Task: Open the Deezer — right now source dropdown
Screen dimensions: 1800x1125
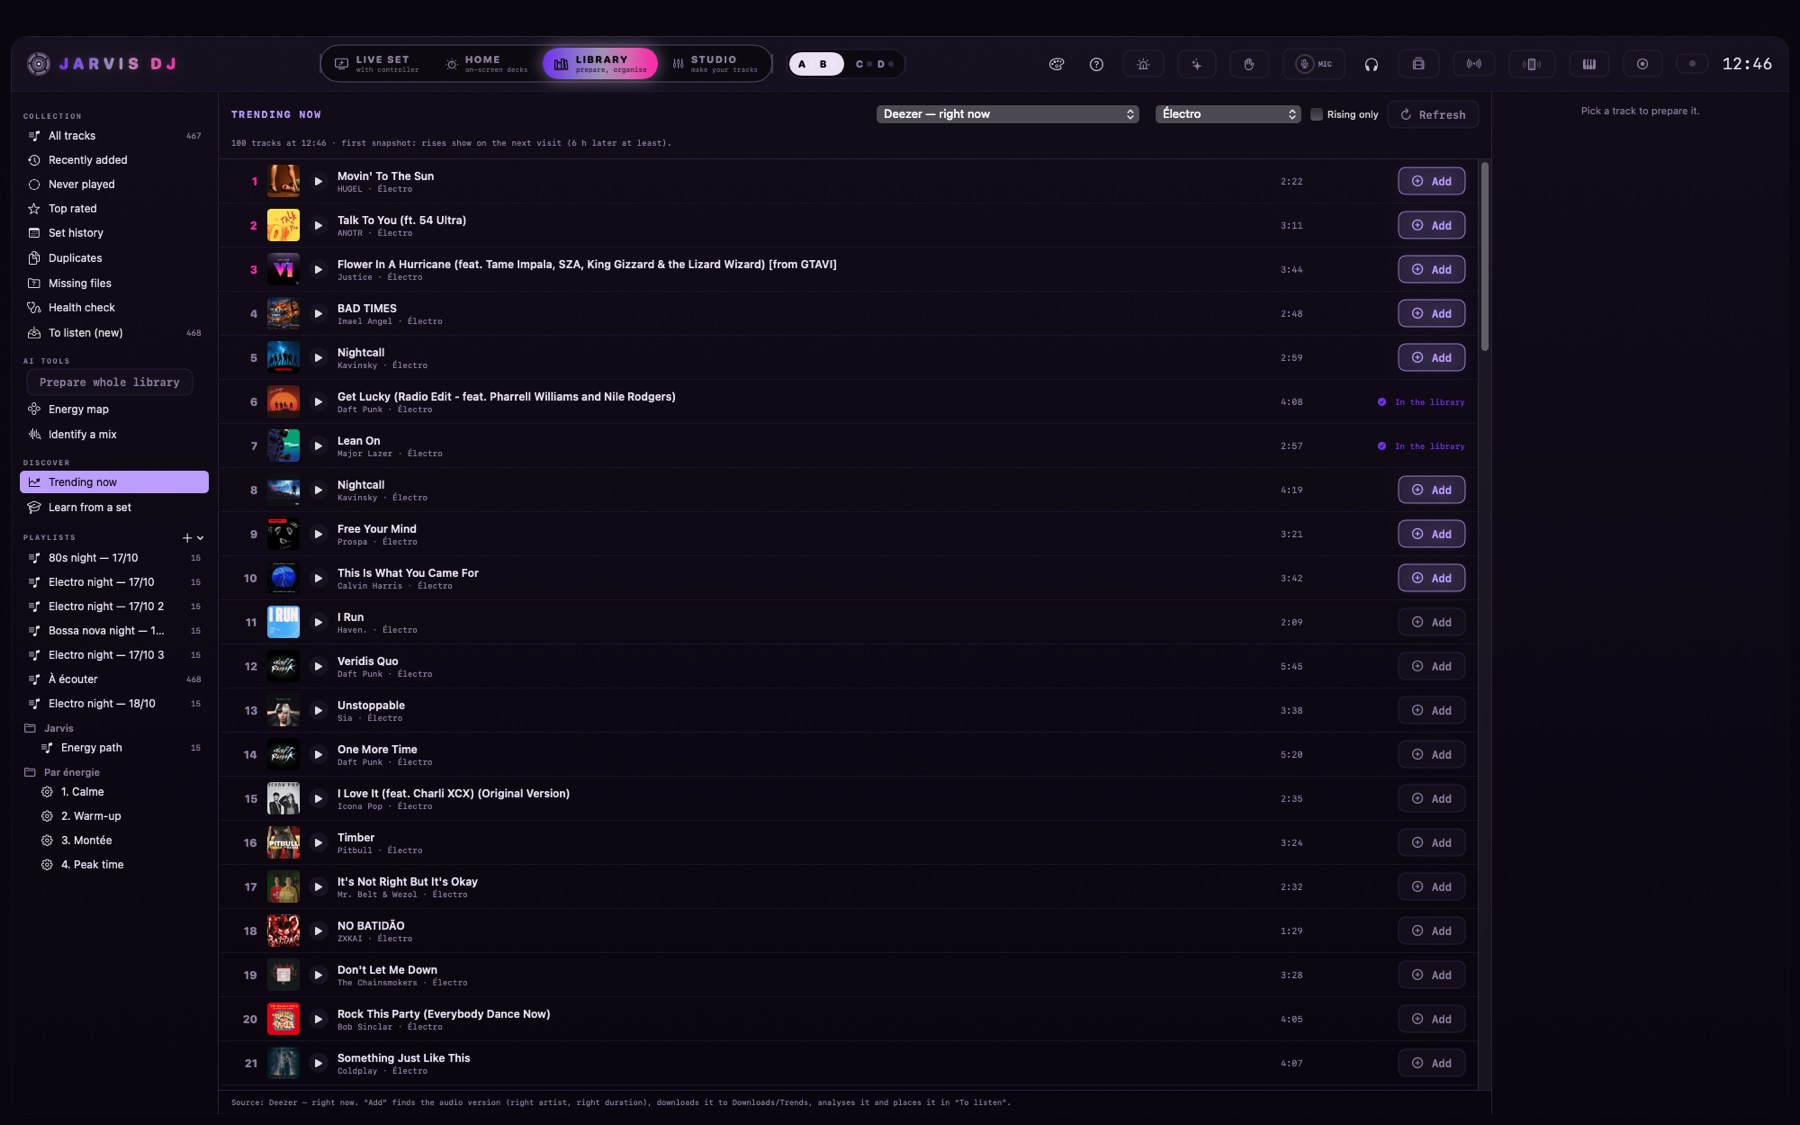Action: pos(1008,114)
